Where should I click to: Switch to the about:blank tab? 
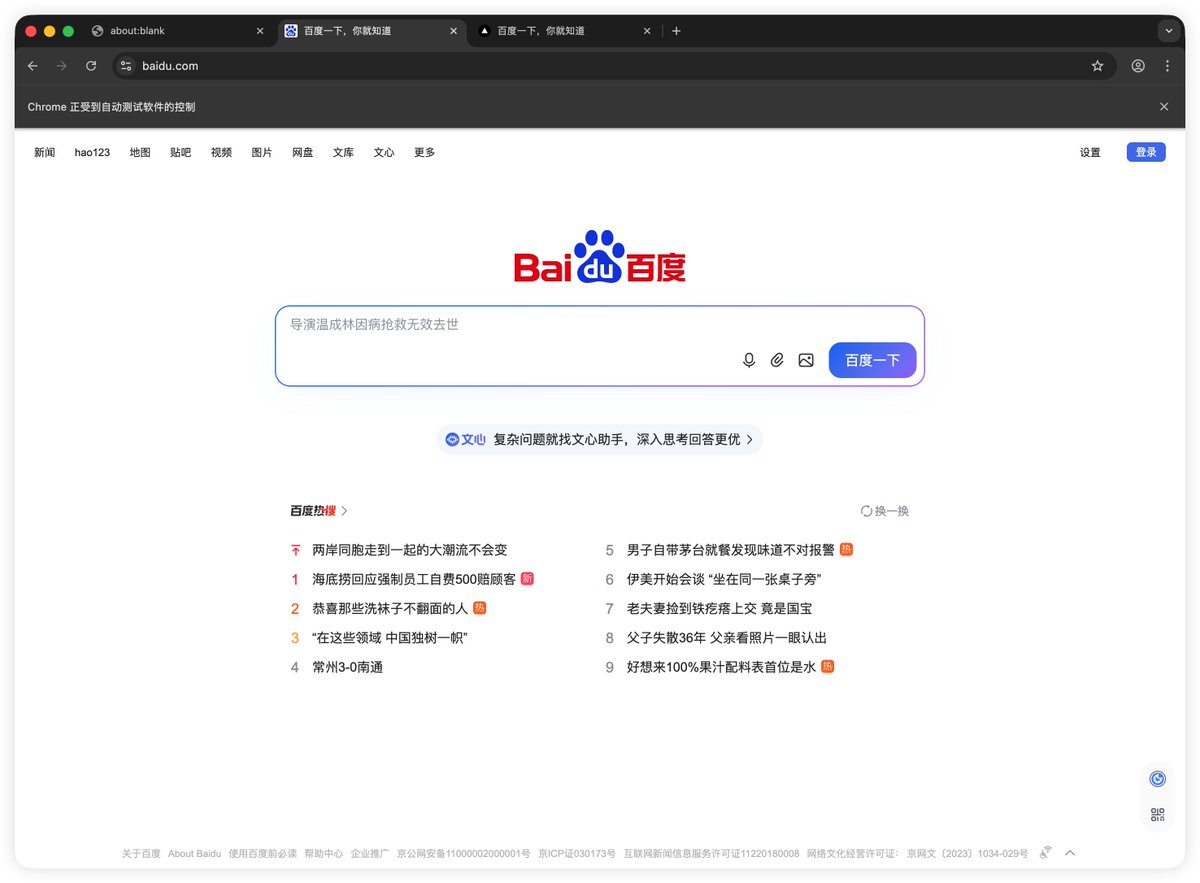[x=176, y=31]
